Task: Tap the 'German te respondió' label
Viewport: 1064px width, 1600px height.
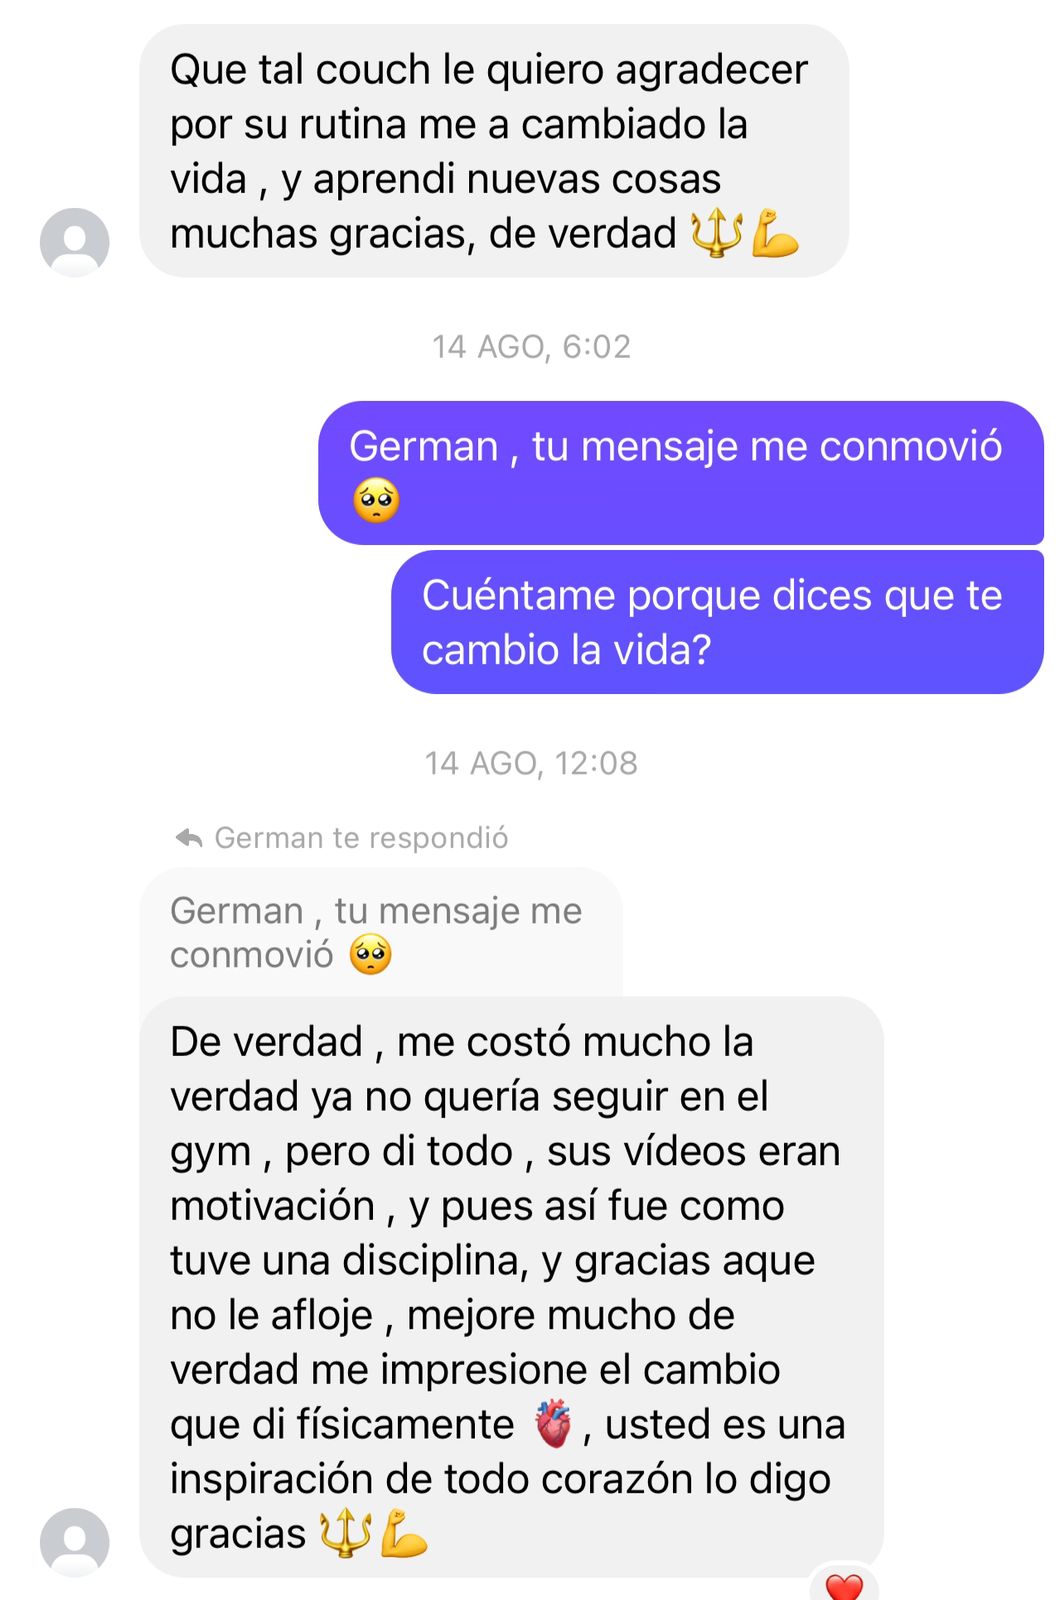Action: pyautogui.click(x=361, y=837)
